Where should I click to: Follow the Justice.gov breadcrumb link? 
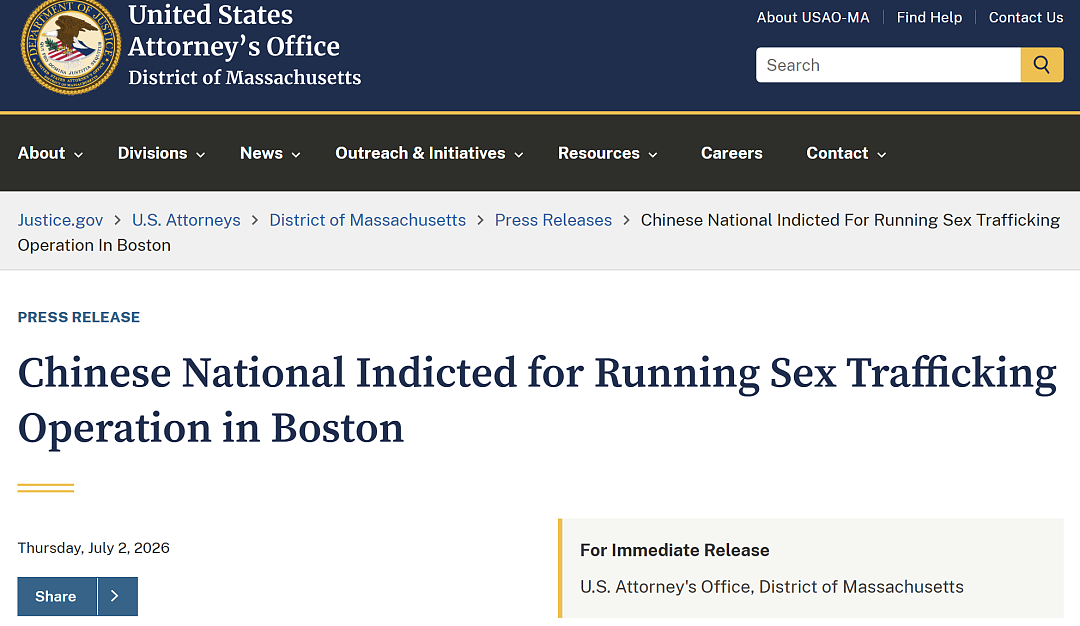[61, 220]
